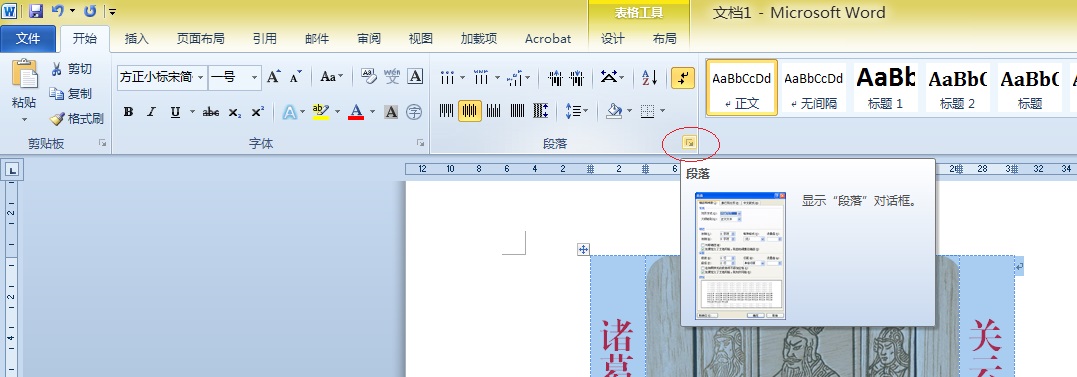Open the Line Spacing dropdown
Image resolution: width=1077 pixels, height=377 pixels.
576,111
